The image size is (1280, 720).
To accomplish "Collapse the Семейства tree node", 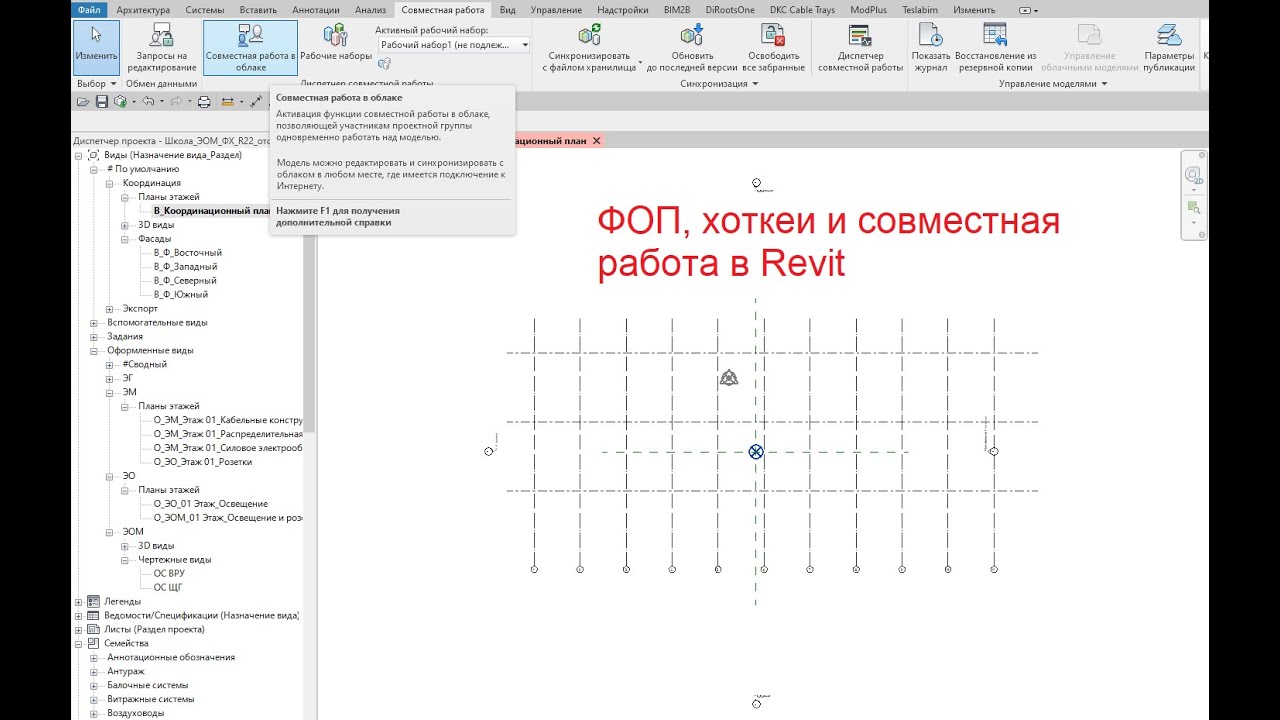I will [x=79, y=644].
